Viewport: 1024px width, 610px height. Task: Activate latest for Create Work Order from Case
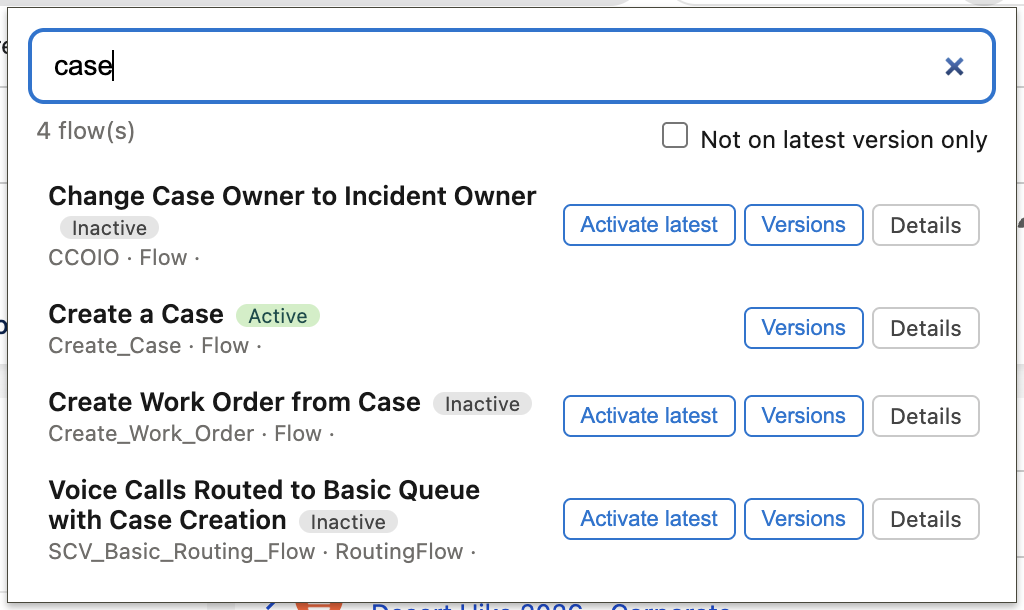pos(649,416)
